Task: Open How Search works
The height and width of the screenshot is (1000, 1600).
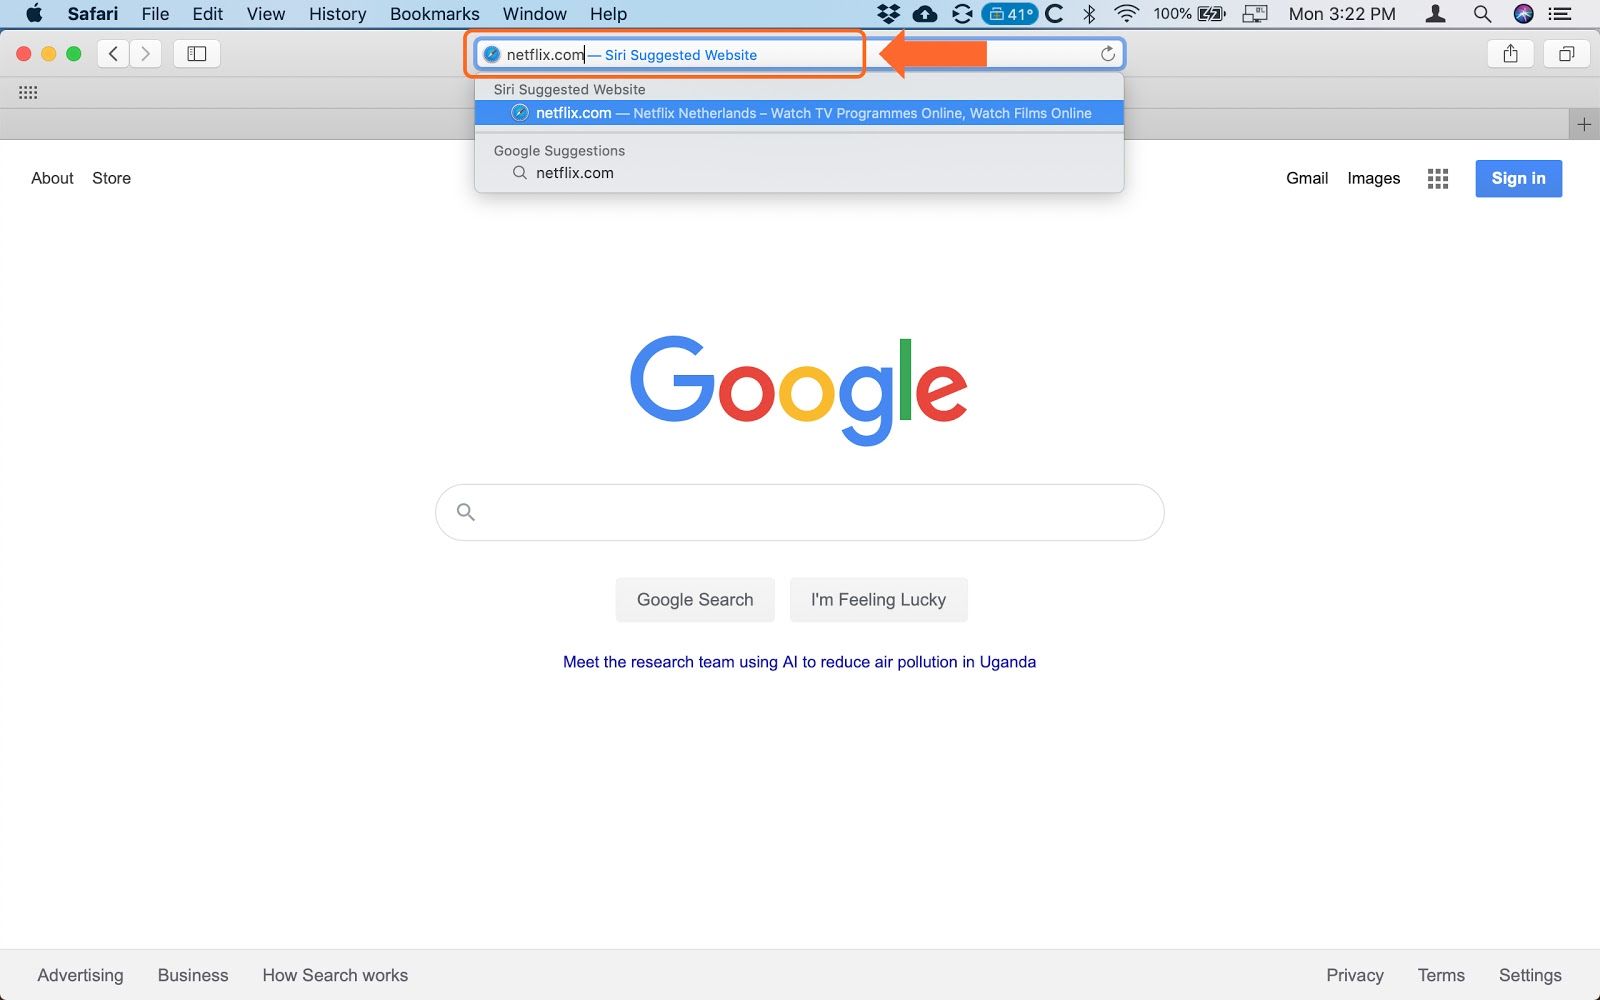Action: pyautogui.click(x=335, y=975)
